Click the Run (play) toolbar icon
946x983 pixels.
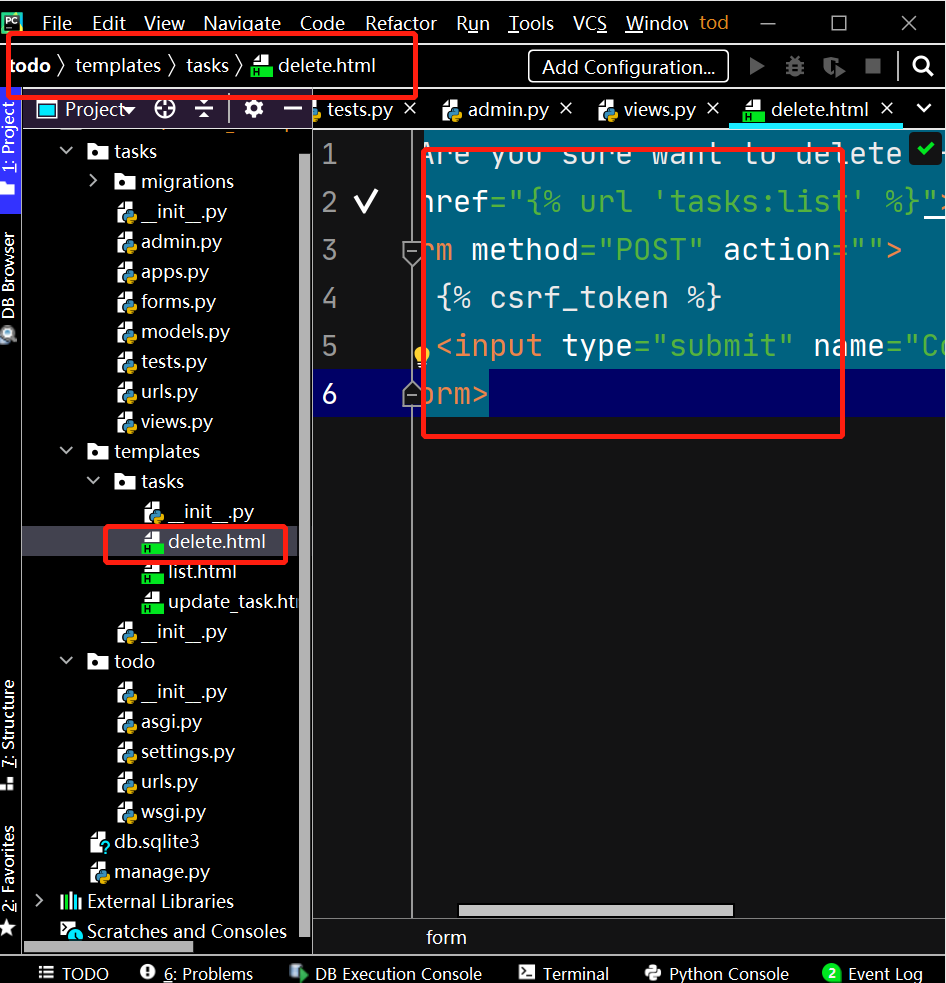point(757,66)
